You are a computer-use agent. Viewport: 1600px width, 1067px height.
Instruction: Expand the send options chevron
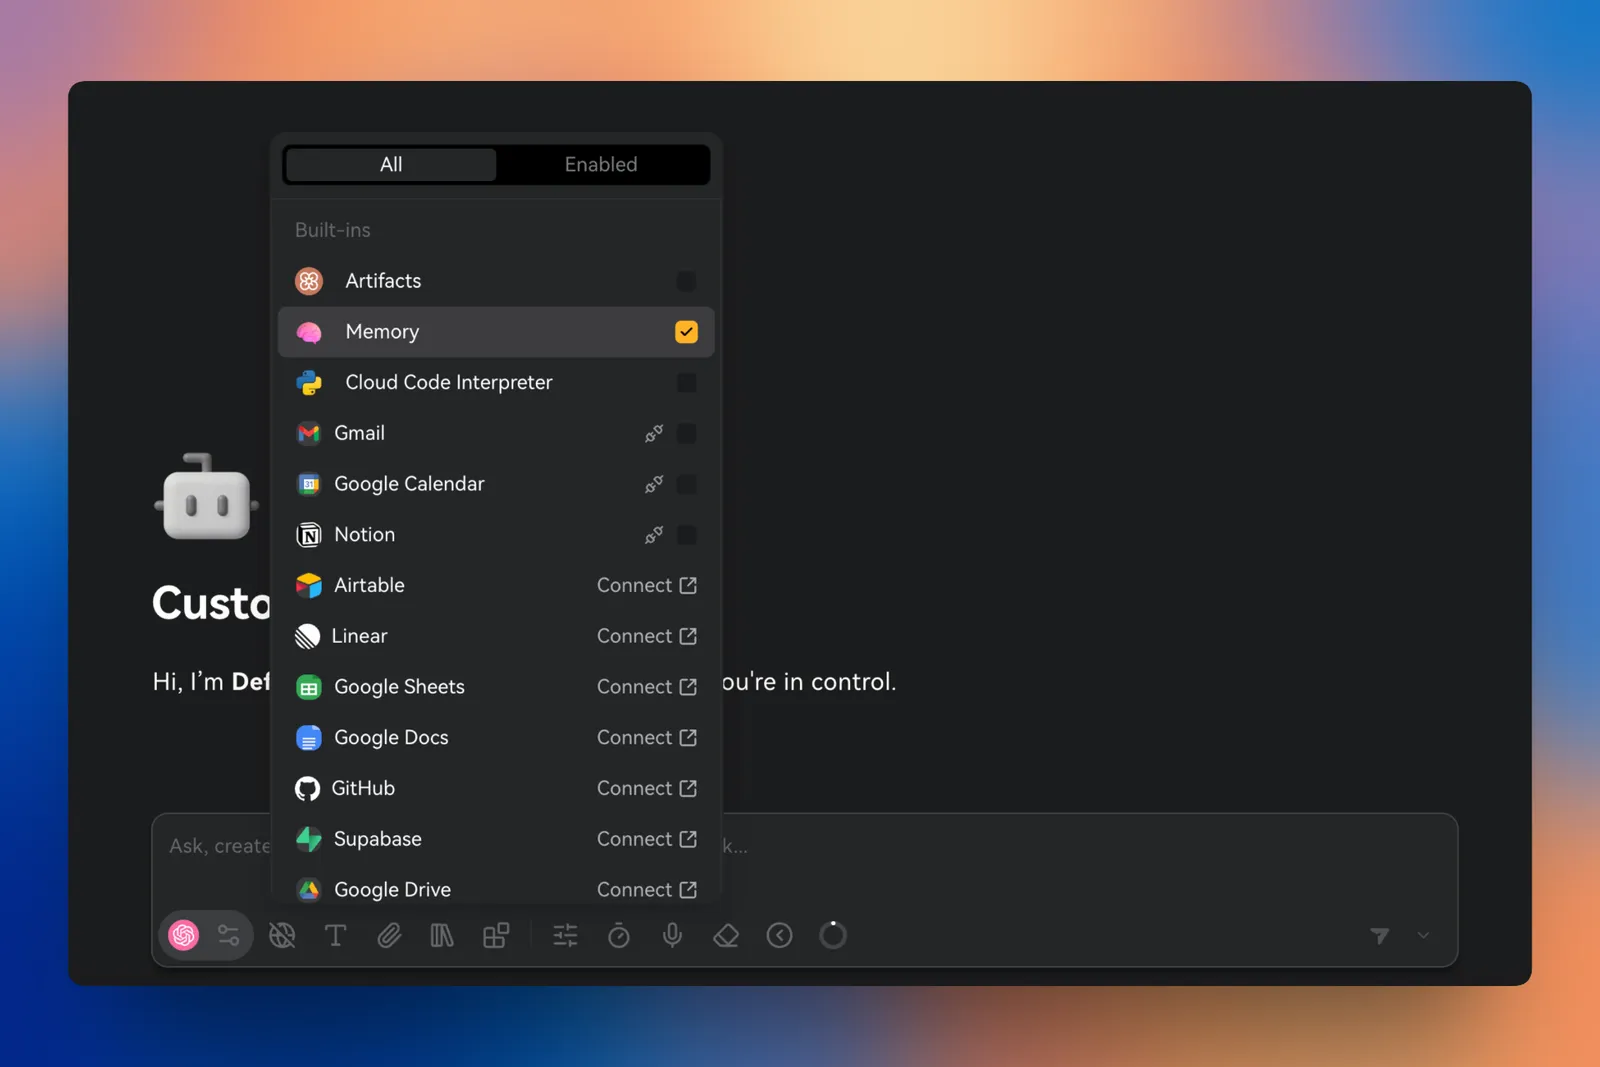pyautogui.click(x=1423, y=935)
